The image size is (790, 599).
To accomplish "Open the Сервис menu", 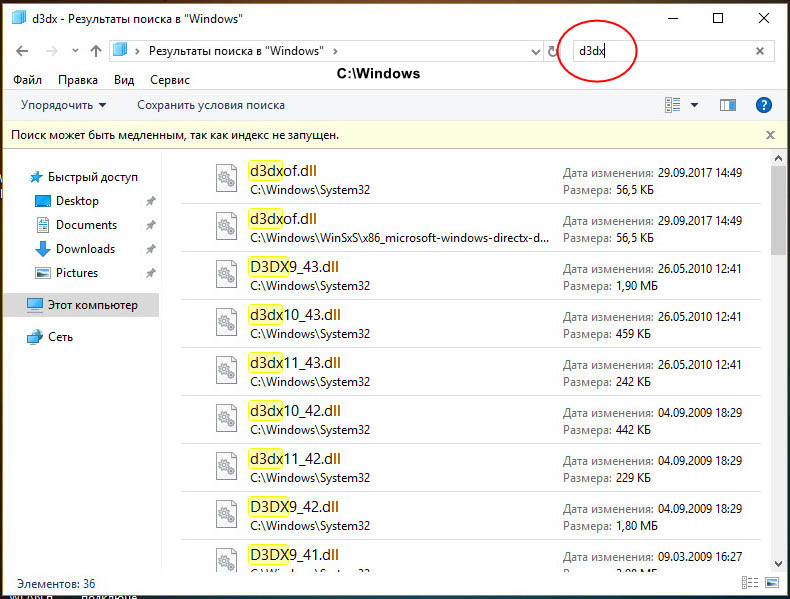I will click(x=170, y=80).
